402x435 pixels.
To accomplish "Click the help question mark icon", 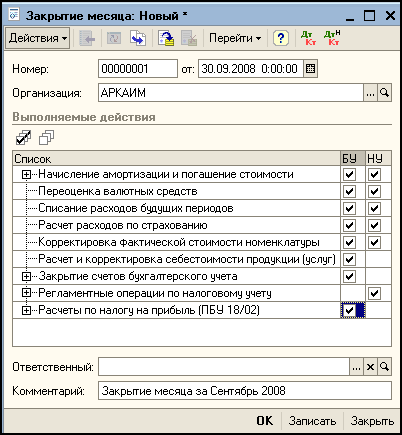I will 281,38.
